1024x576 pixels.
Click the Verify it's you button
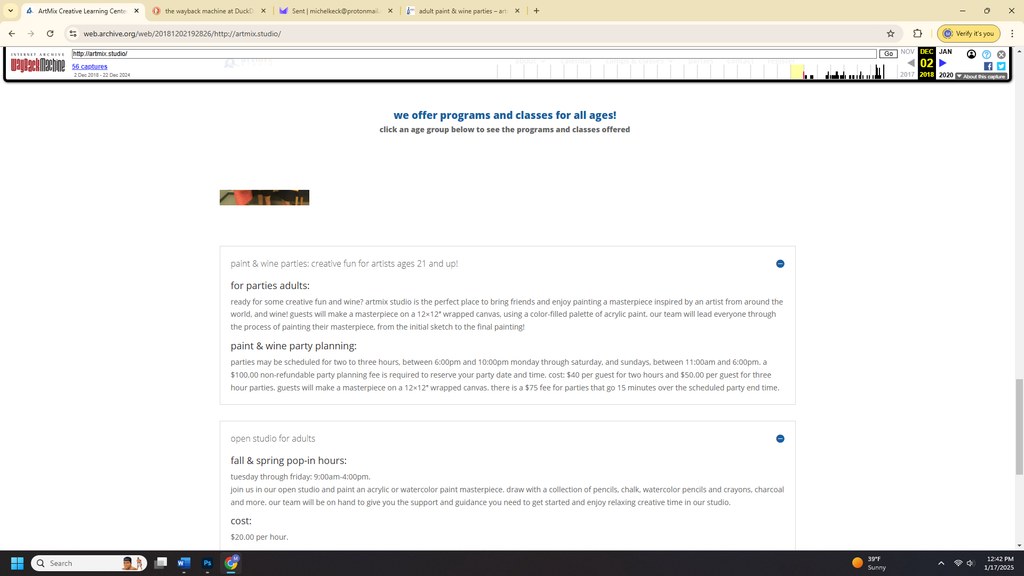click(x=968, y=33)
